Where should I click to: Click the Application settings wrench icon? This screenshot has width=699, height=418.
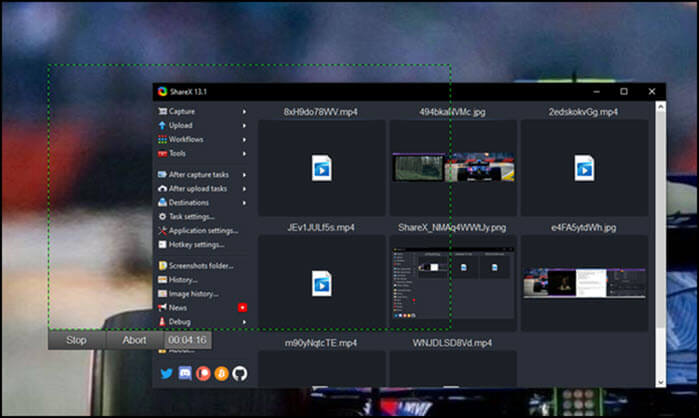pos(163,230)
